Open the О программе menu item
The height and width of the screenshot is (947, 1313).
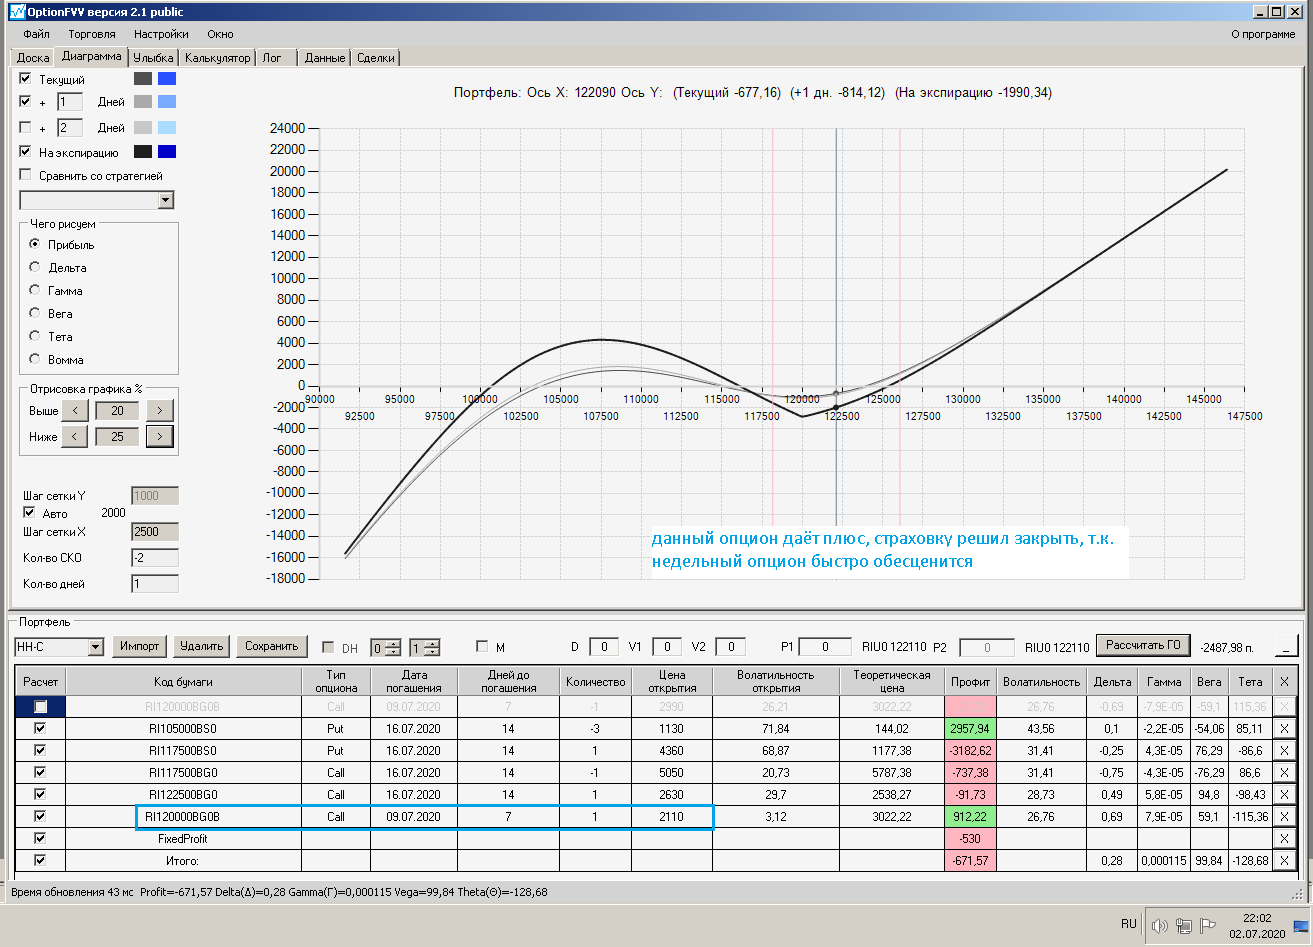[x=1263, y=34]
